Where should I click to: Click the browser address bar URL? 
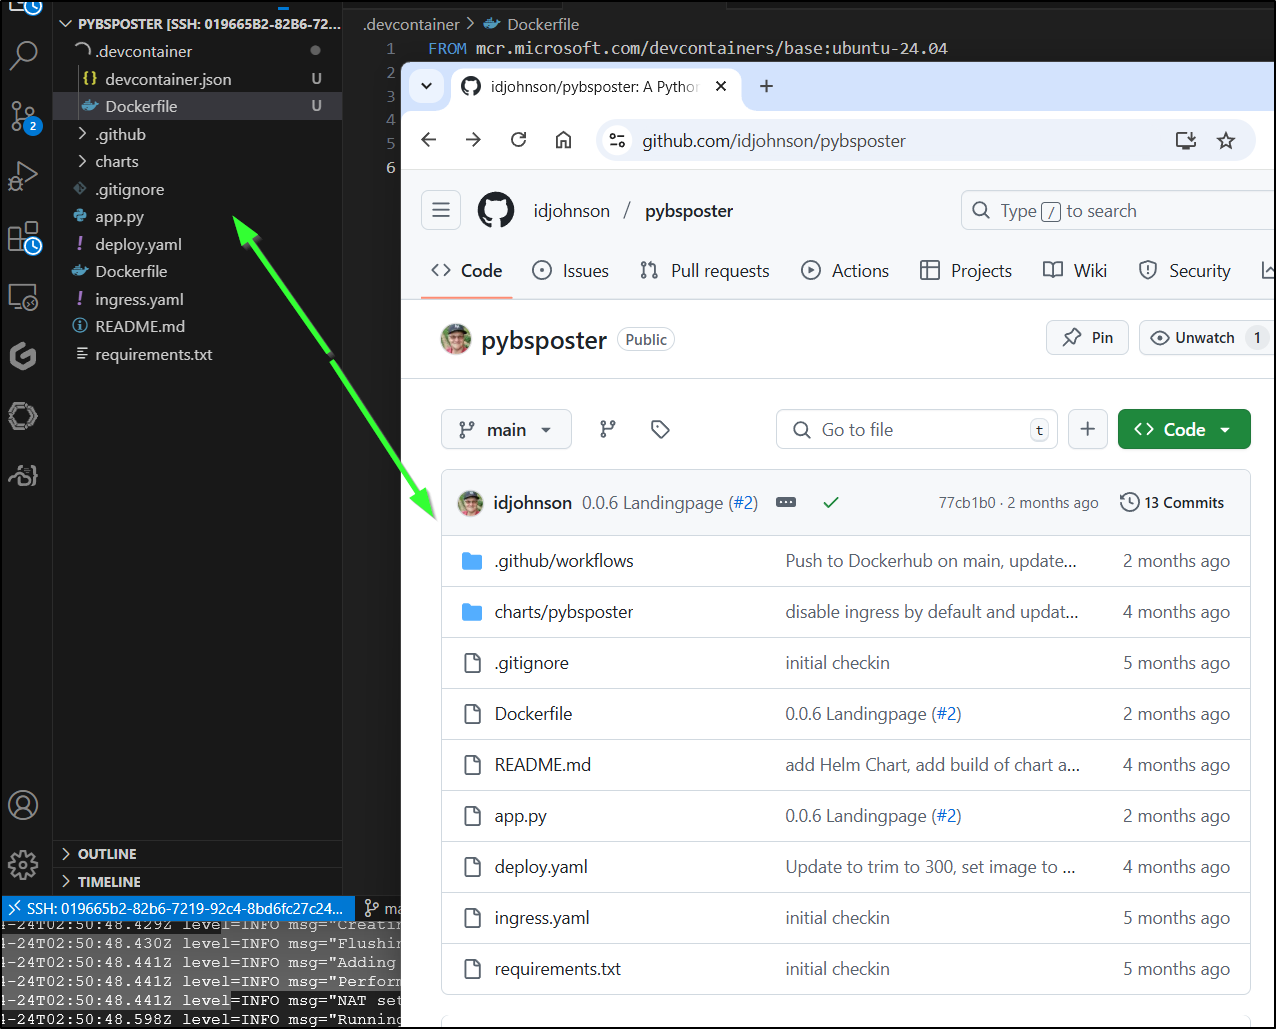point(774,141)
